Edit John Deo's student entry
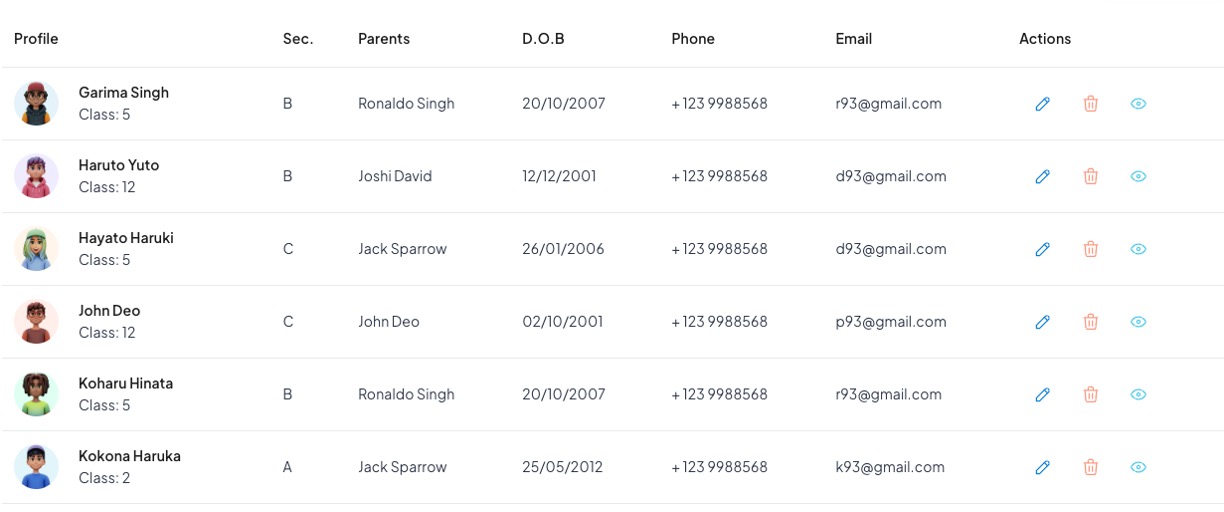The height and width of the screenshot is (512, 1224). [1042, 322]
